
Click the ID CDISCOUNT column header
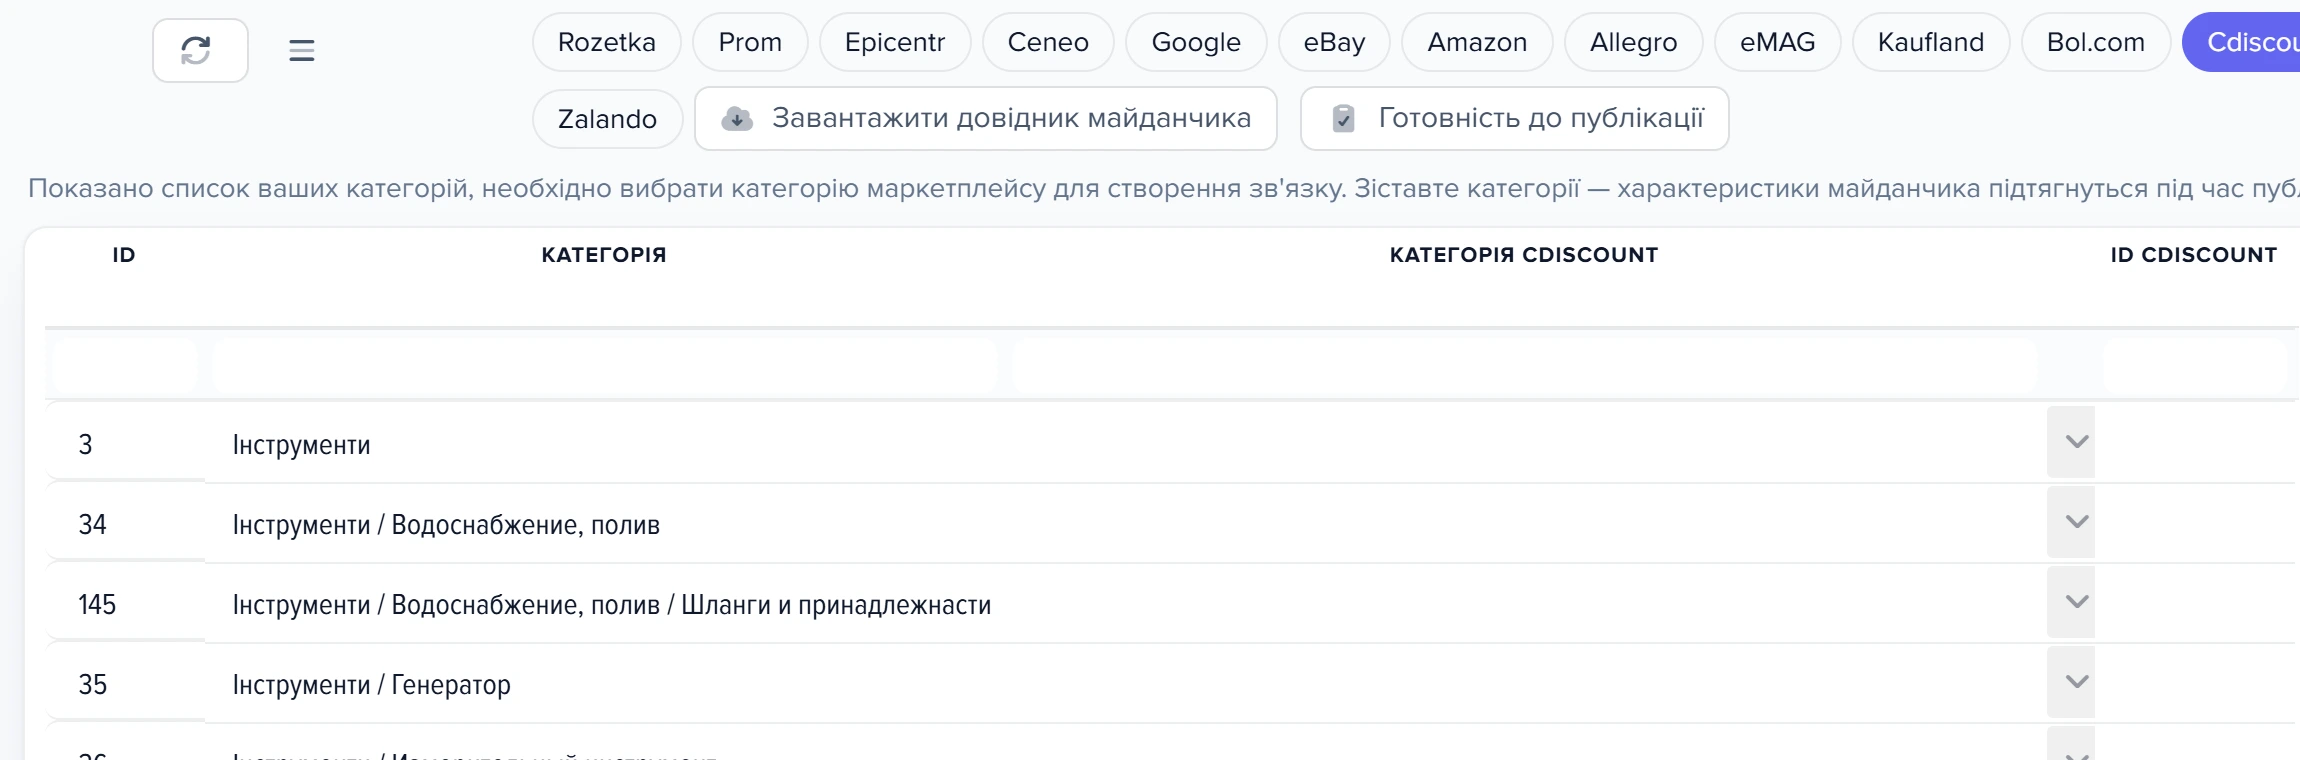pos(2194,255)
